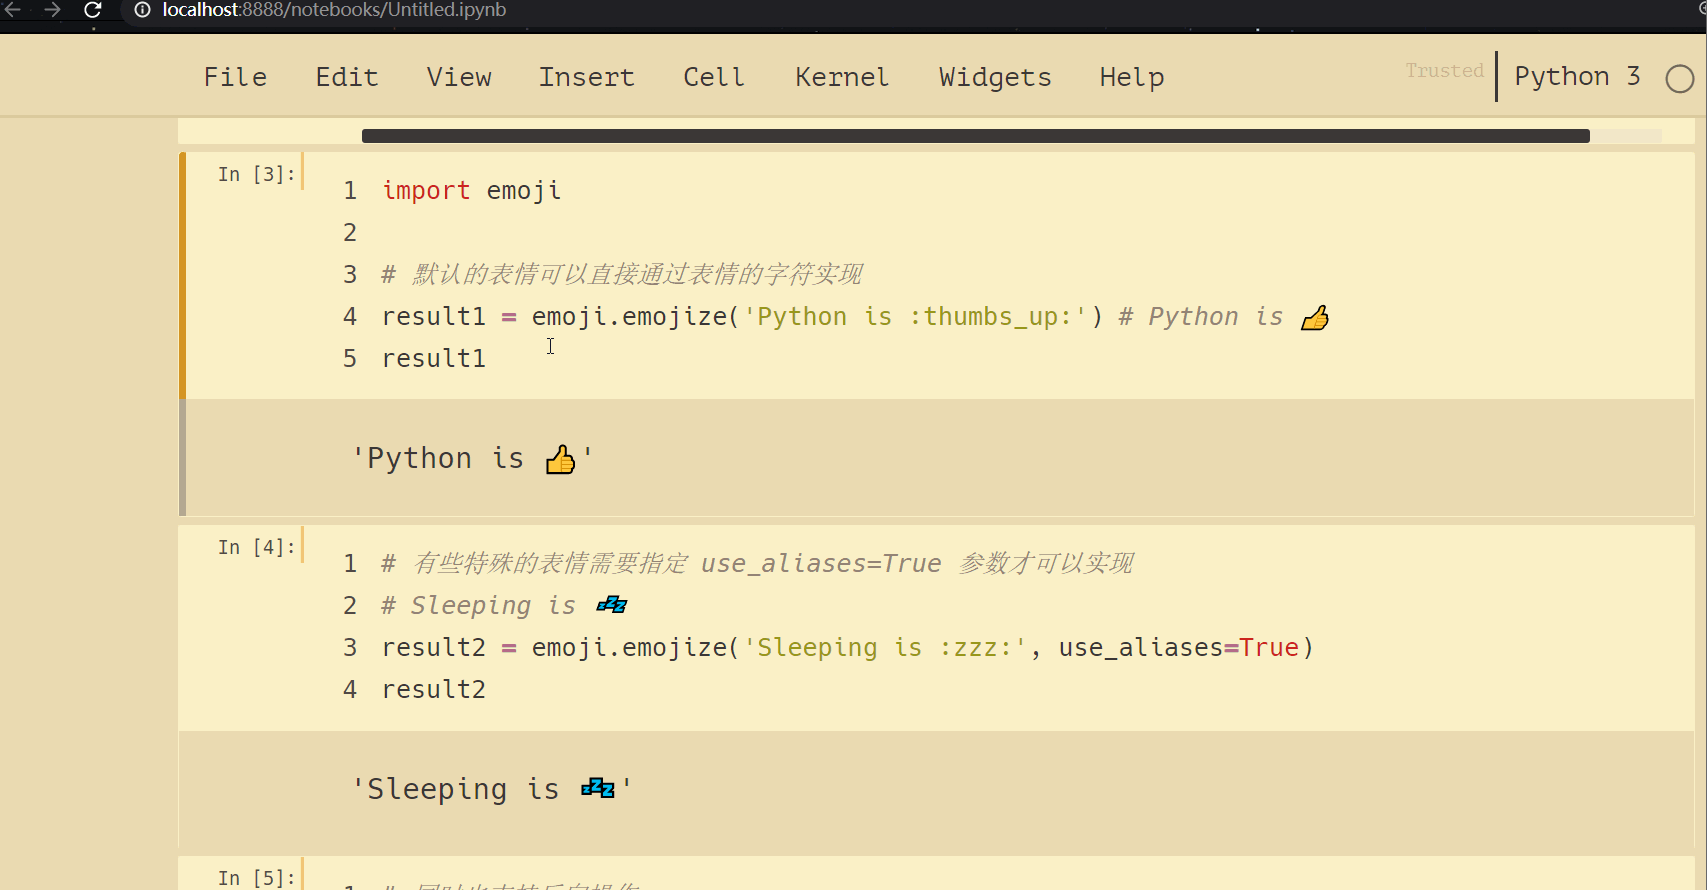Screen dimensions: 1707x890
Task: Click the kernel idle circle indicator
Action: pos(1680,78)
